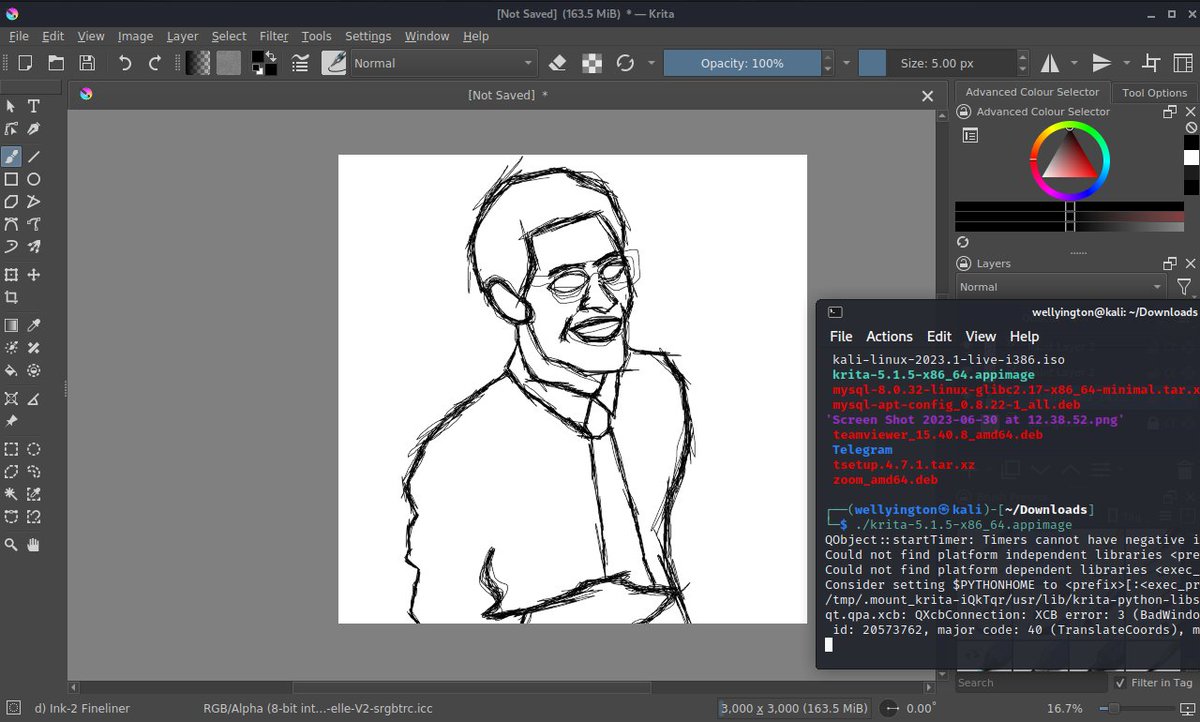Click the brush Search field
Image resolution: width=1200 pixels, height=722 pixels.
tap(1030, 683)
